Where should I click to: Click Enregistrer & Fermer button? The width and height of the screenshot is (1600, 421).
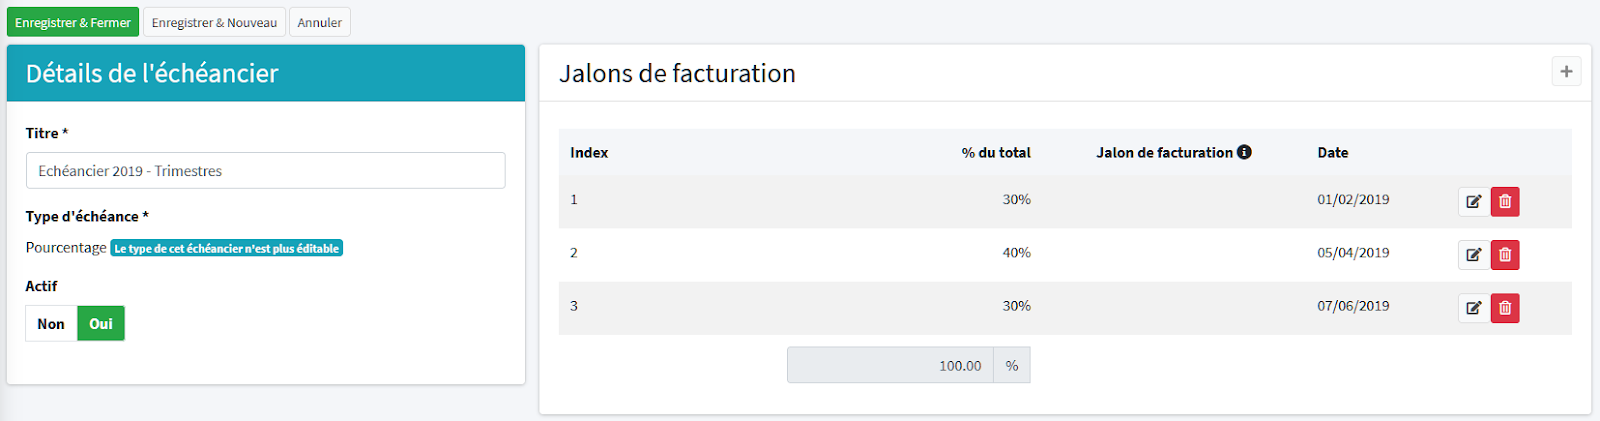(x=73, y=22)
